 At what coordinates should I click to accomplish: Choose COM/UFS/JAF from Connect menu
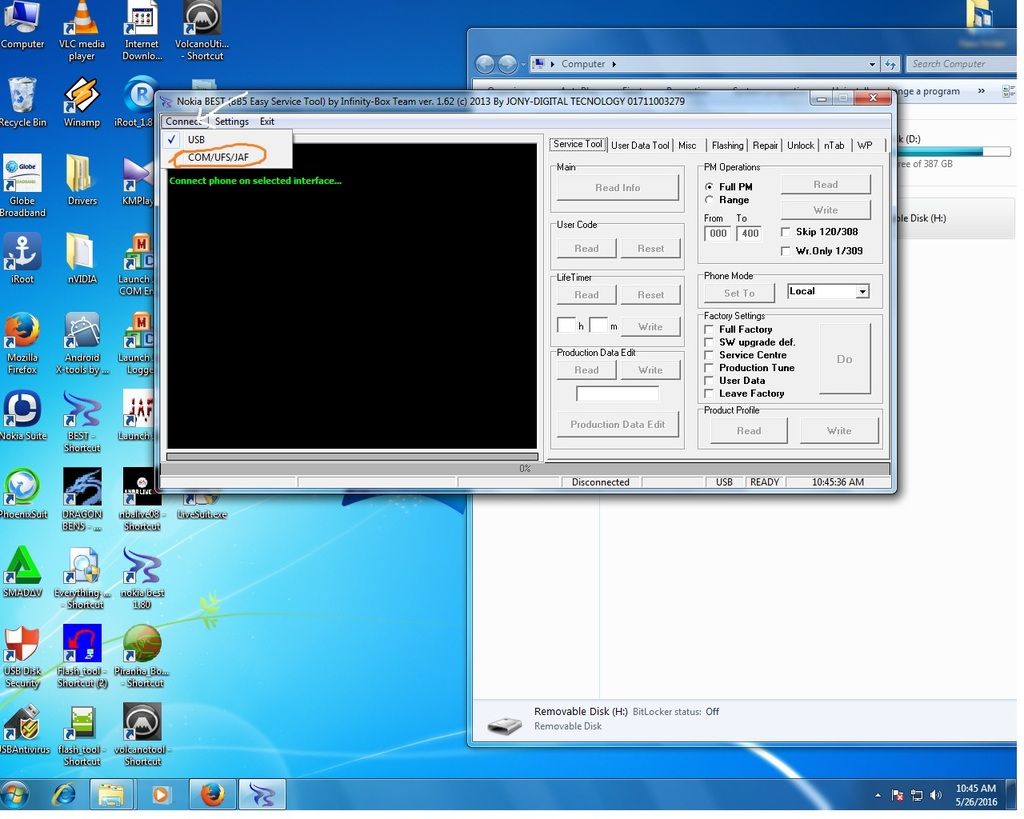coord(218,157)
